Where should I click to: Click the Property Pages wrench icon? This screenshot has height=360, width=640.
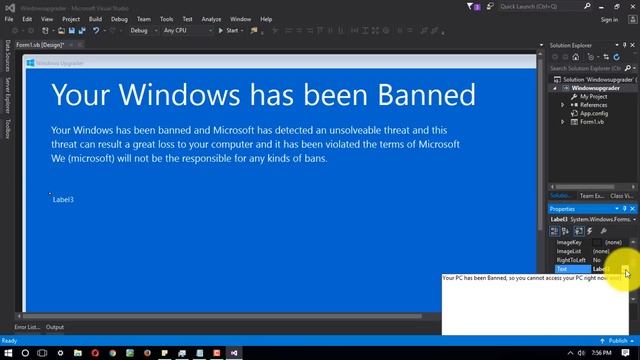point(604,231)
